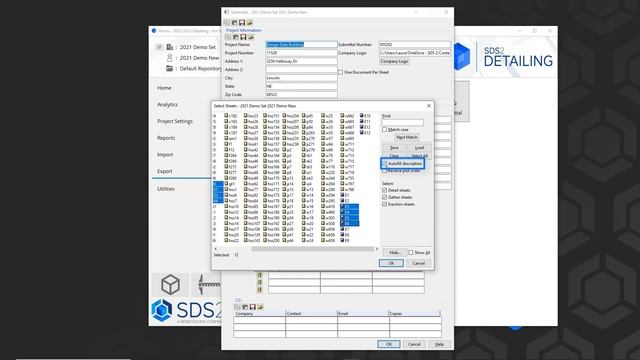Open Reports in the SDS2 sidebar
This screenshot has height=360, width=640.
pyautogui.click(x=166, y=138)
